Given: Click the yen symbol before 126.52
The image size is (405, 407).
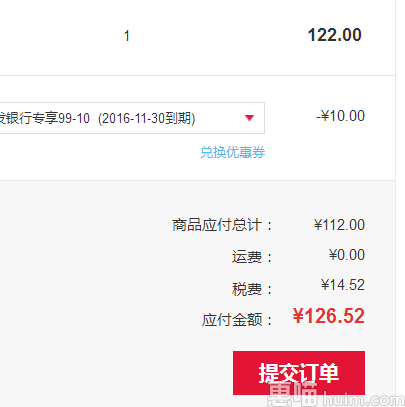Looking at the screenshot, I should coord(298,316).
